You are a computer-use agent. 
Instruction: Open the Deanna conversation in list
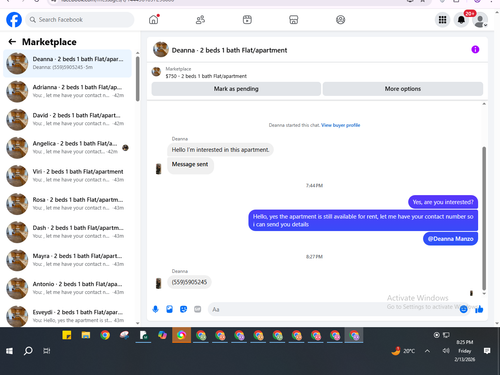[67, 63]
